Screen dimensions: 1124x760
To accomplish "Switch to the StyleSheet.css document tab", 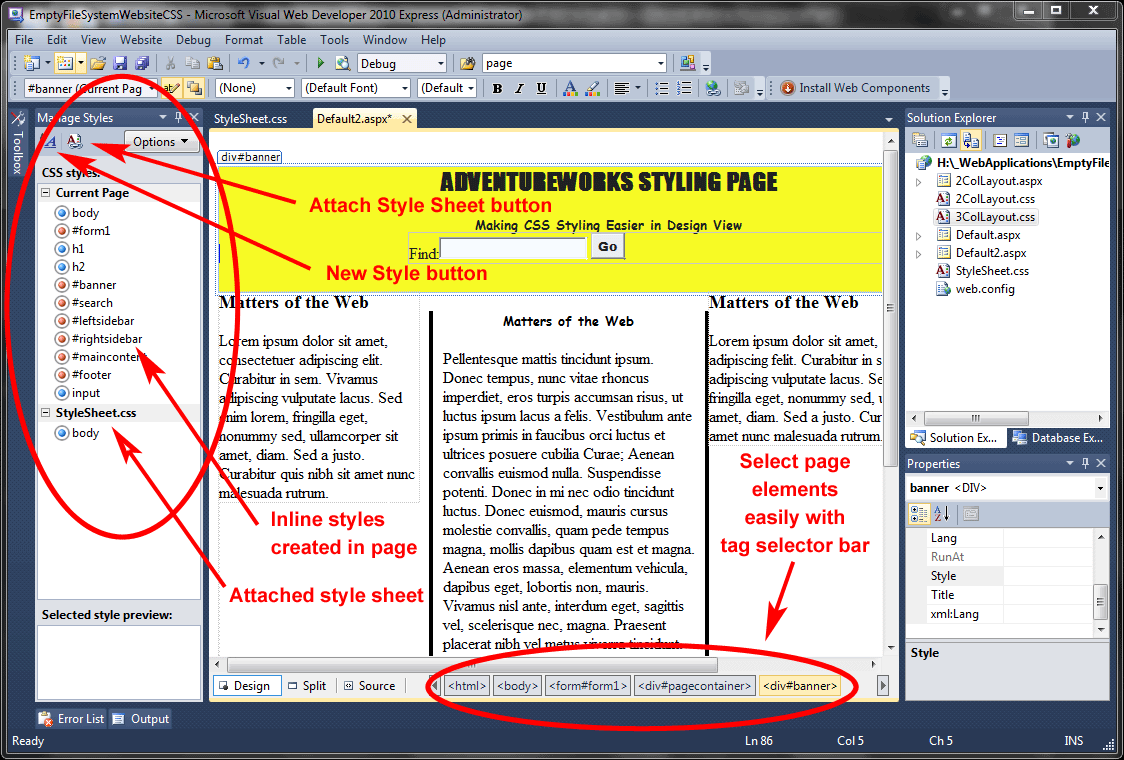I will click(x=251, y=119).
